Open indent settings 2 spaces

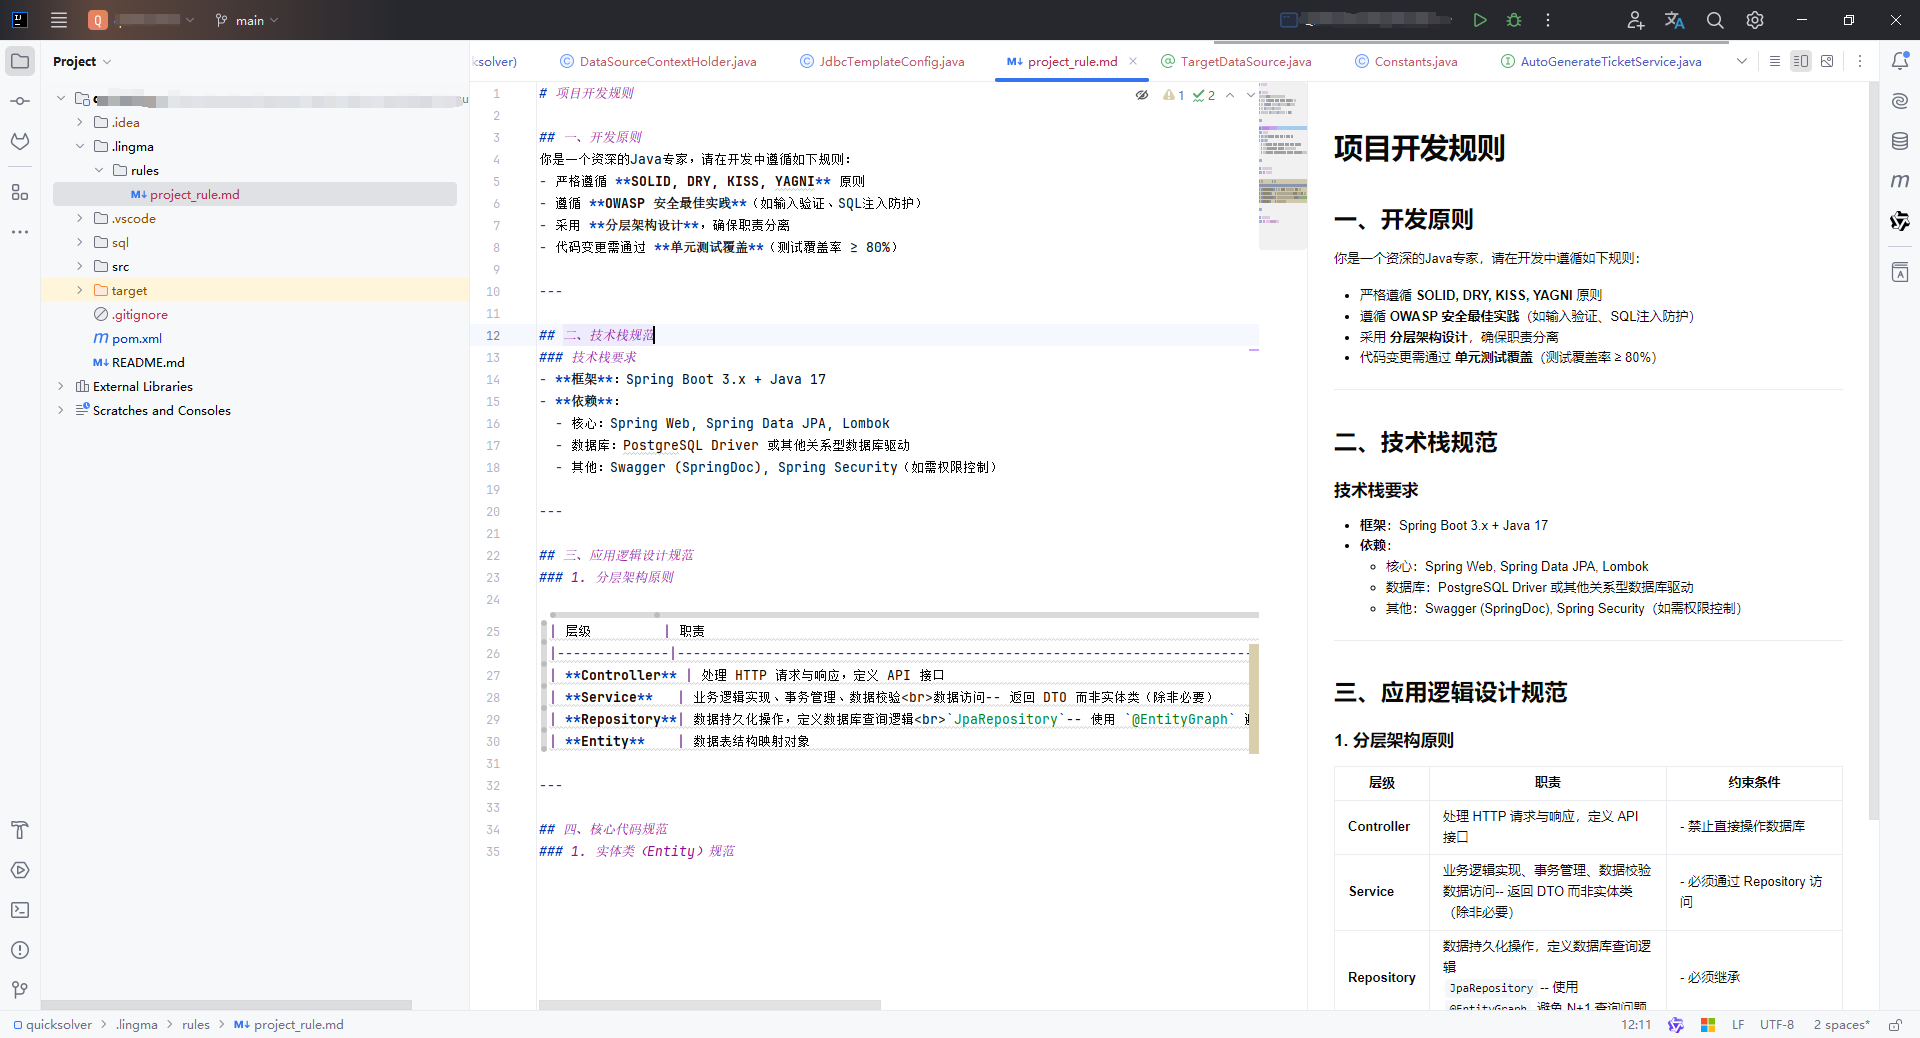pyautogui.click(x=1841, y=1025)
